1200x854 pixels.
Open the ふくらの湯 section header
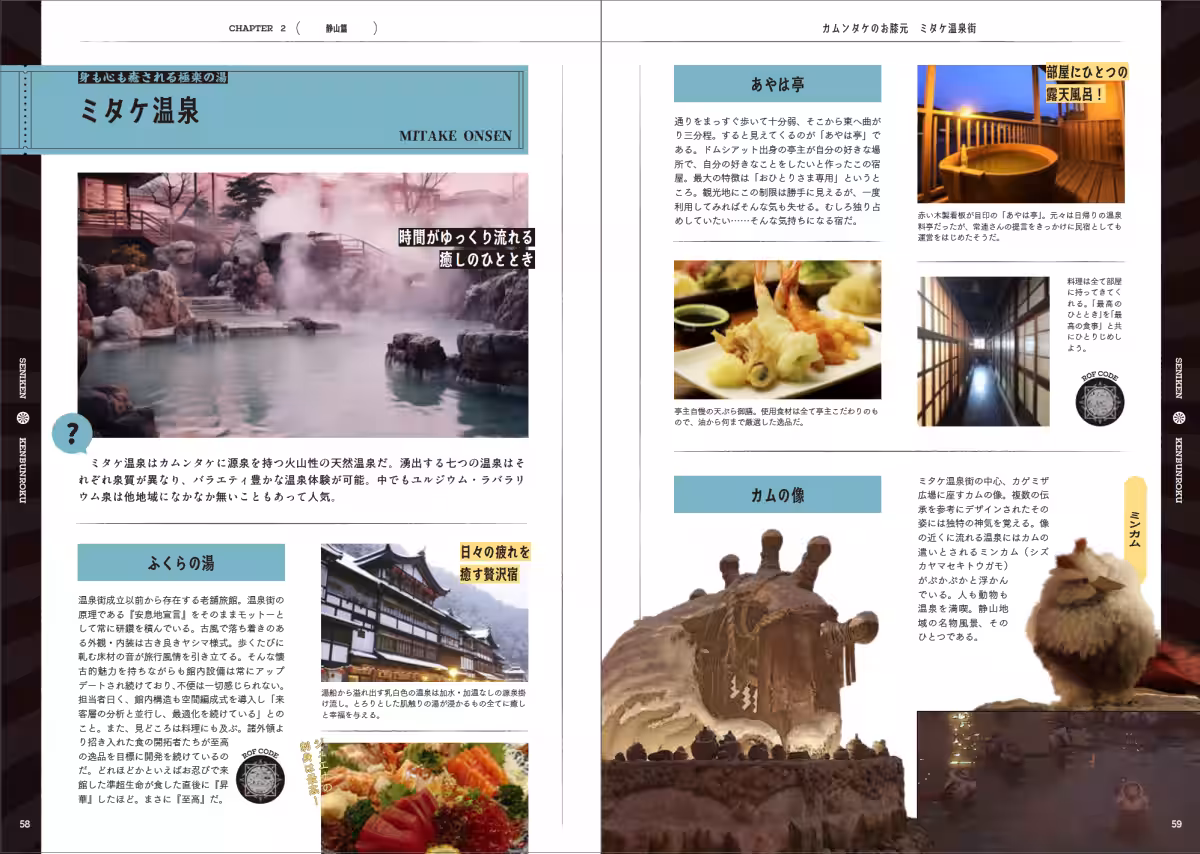click(182, 563)
